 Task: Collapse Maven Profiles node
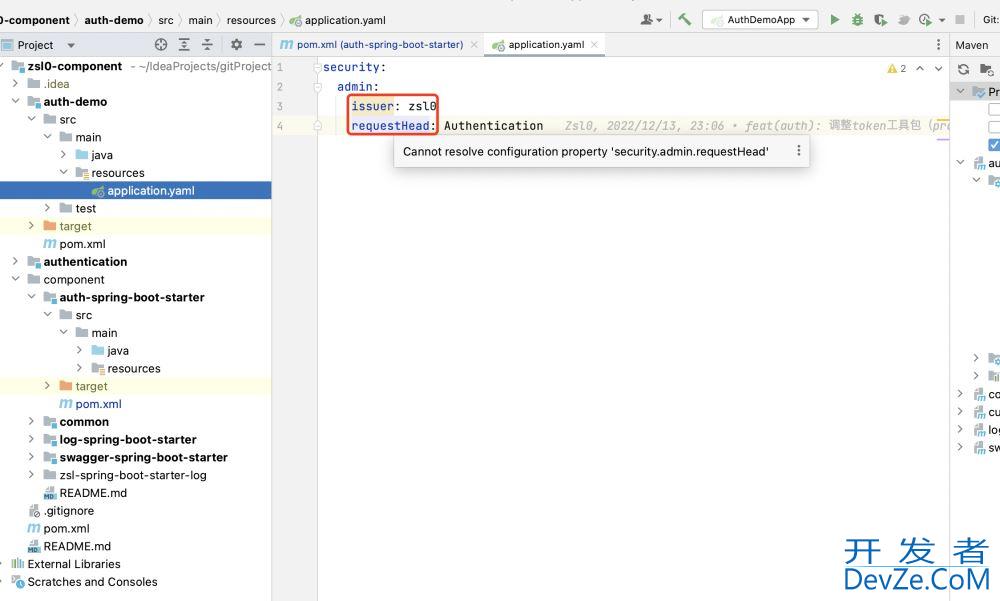(x=960, y=91)
